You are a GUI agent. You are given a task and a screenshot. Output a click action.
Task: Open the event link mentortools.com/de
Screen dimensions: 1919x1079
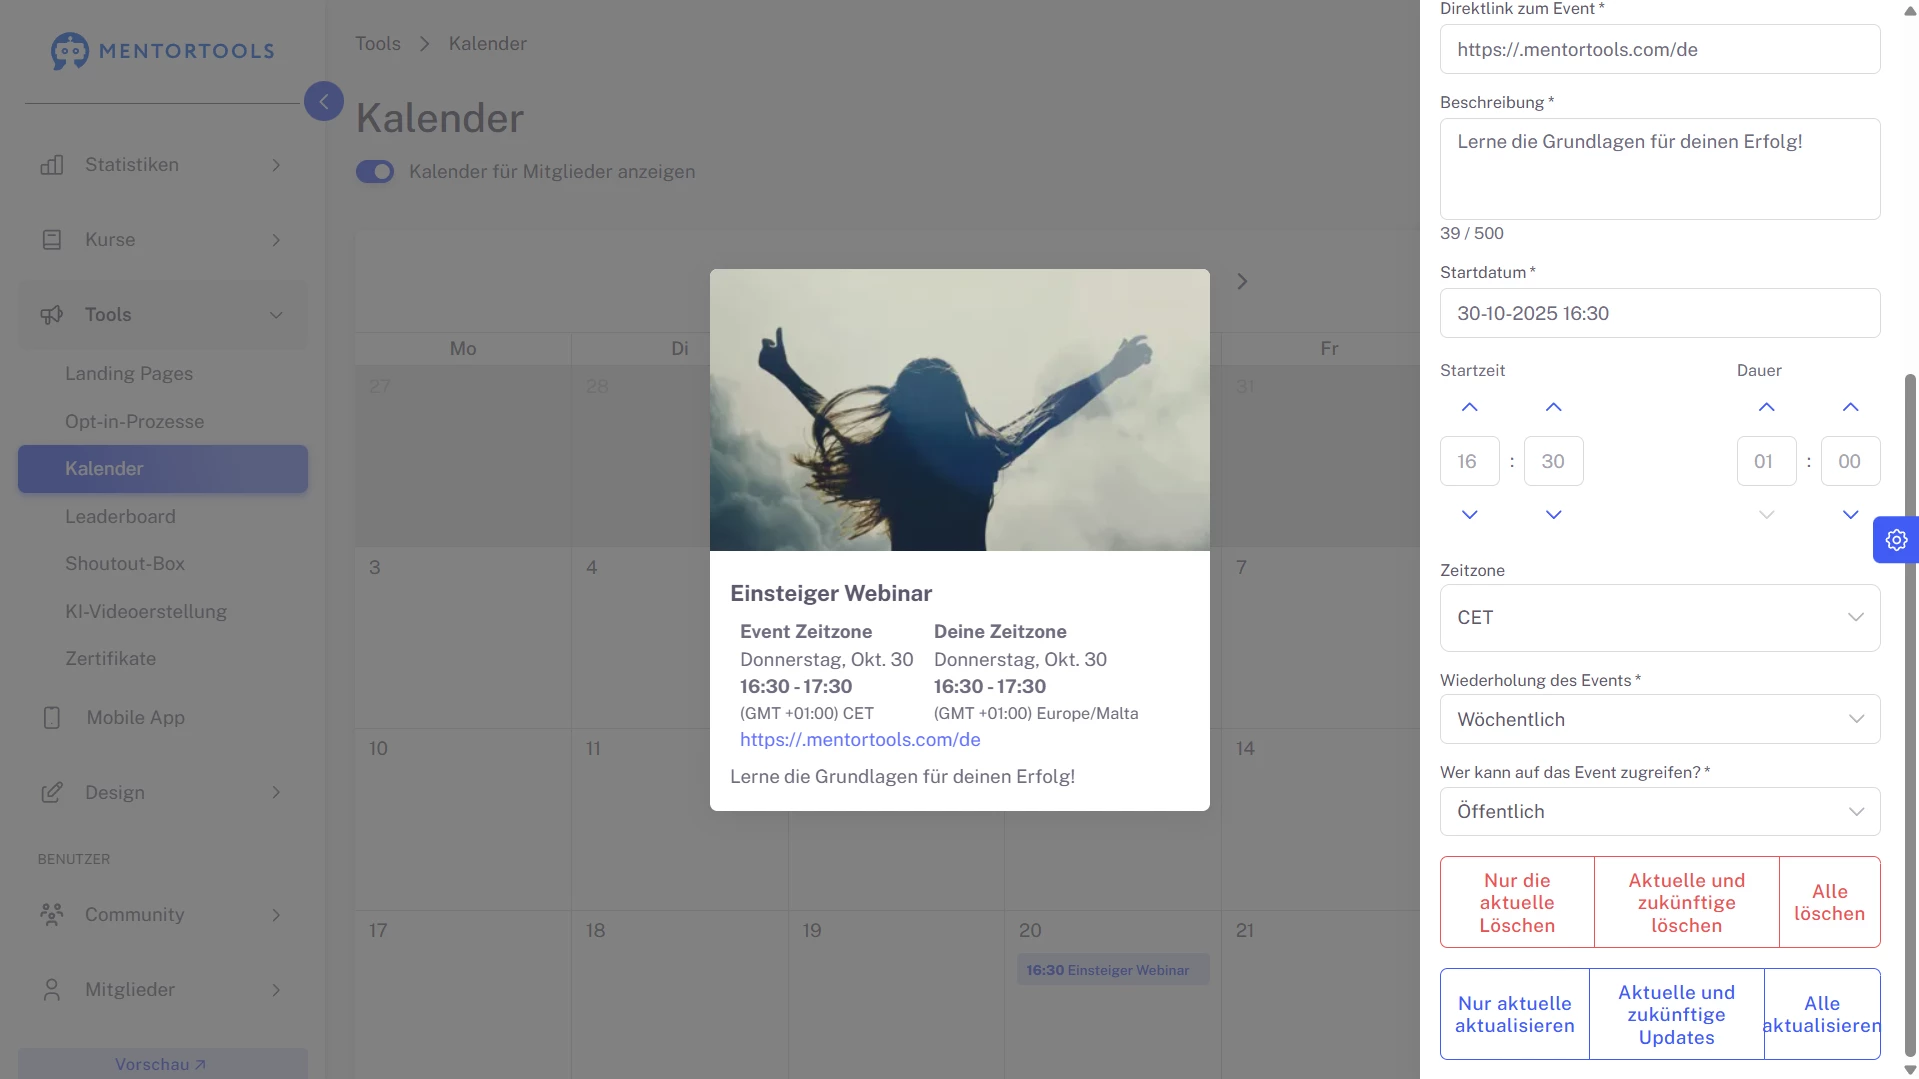(859, 740)
